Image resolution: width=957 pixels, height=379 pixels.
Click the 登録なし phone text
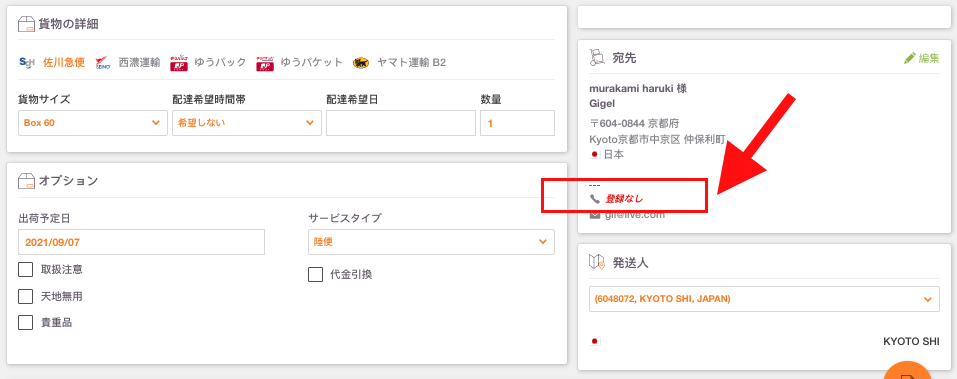click(x=624, y=199)
